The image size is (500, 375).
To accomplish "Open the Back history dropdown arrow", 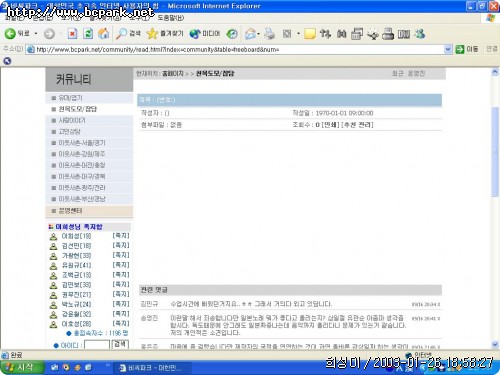I will 36,34.
